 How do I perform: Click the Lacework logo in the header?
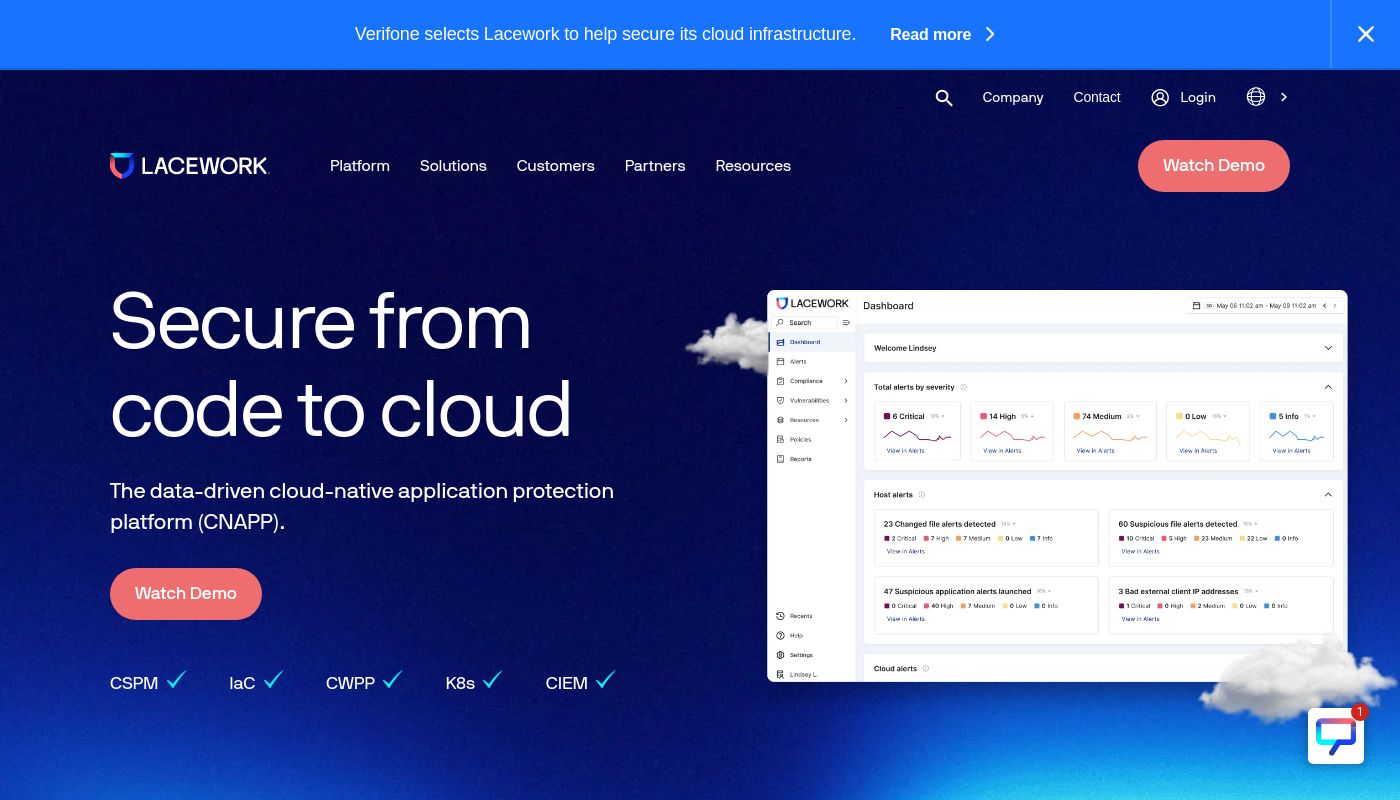coord(189,166)
